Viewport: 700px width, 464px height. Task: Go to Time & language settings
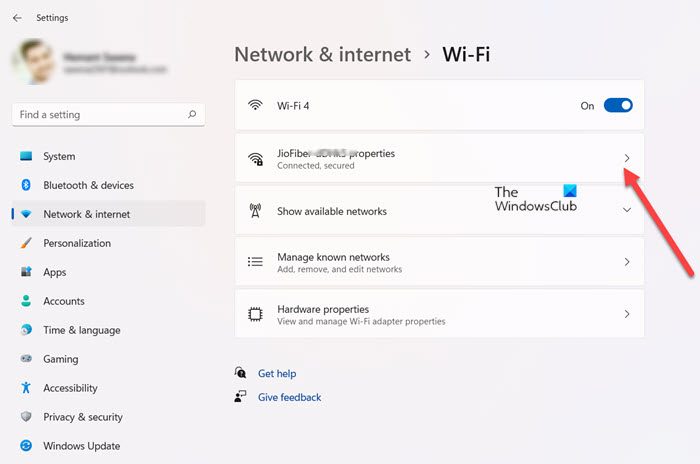(81, 330)
